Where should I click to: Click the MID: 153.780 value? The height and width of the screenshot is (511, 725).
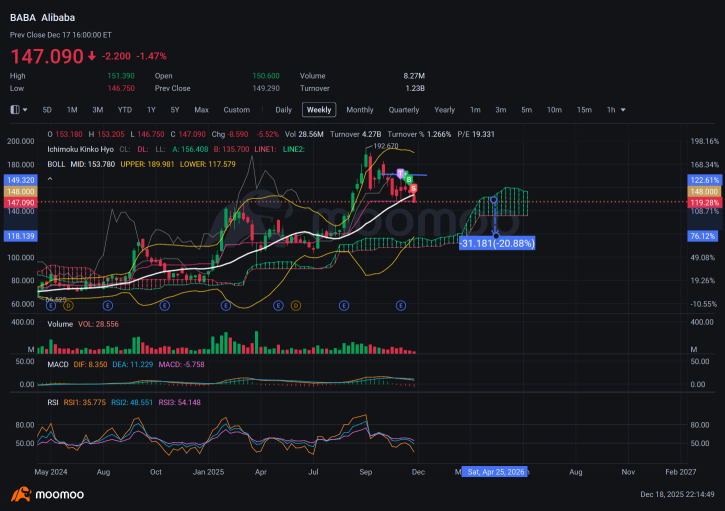(92, 164)
